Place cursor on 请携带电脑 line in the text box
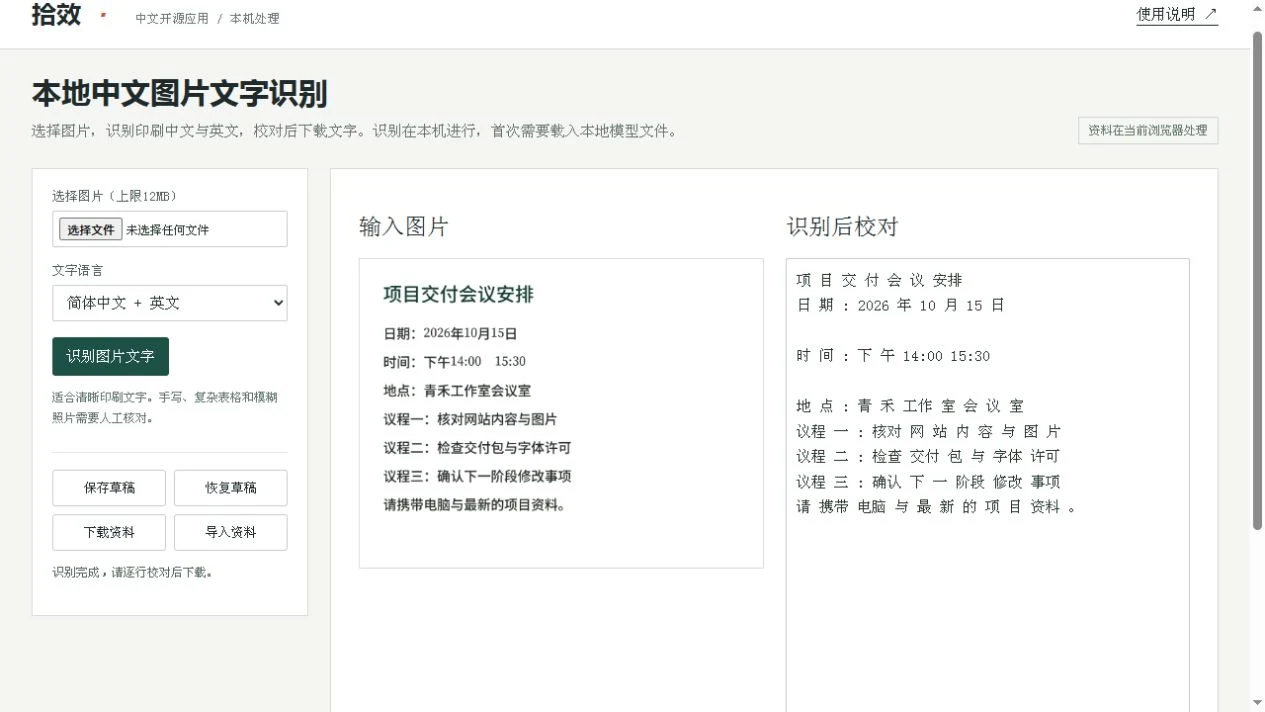 click(937, 506)
